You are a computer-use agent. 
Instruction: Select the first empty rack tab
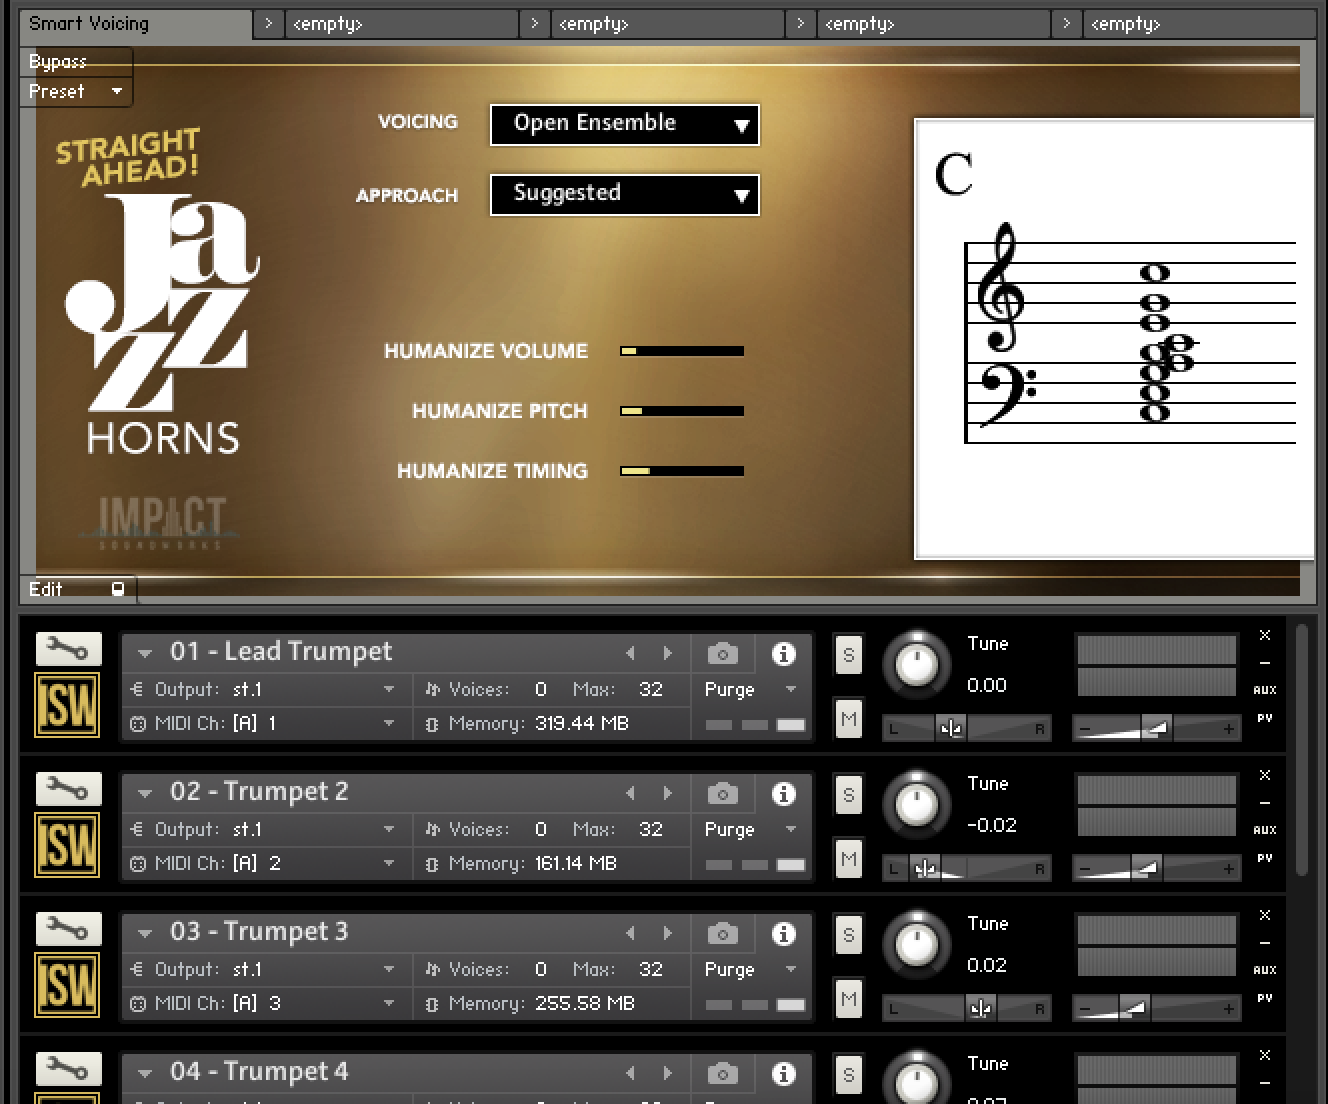coord(400,23)
